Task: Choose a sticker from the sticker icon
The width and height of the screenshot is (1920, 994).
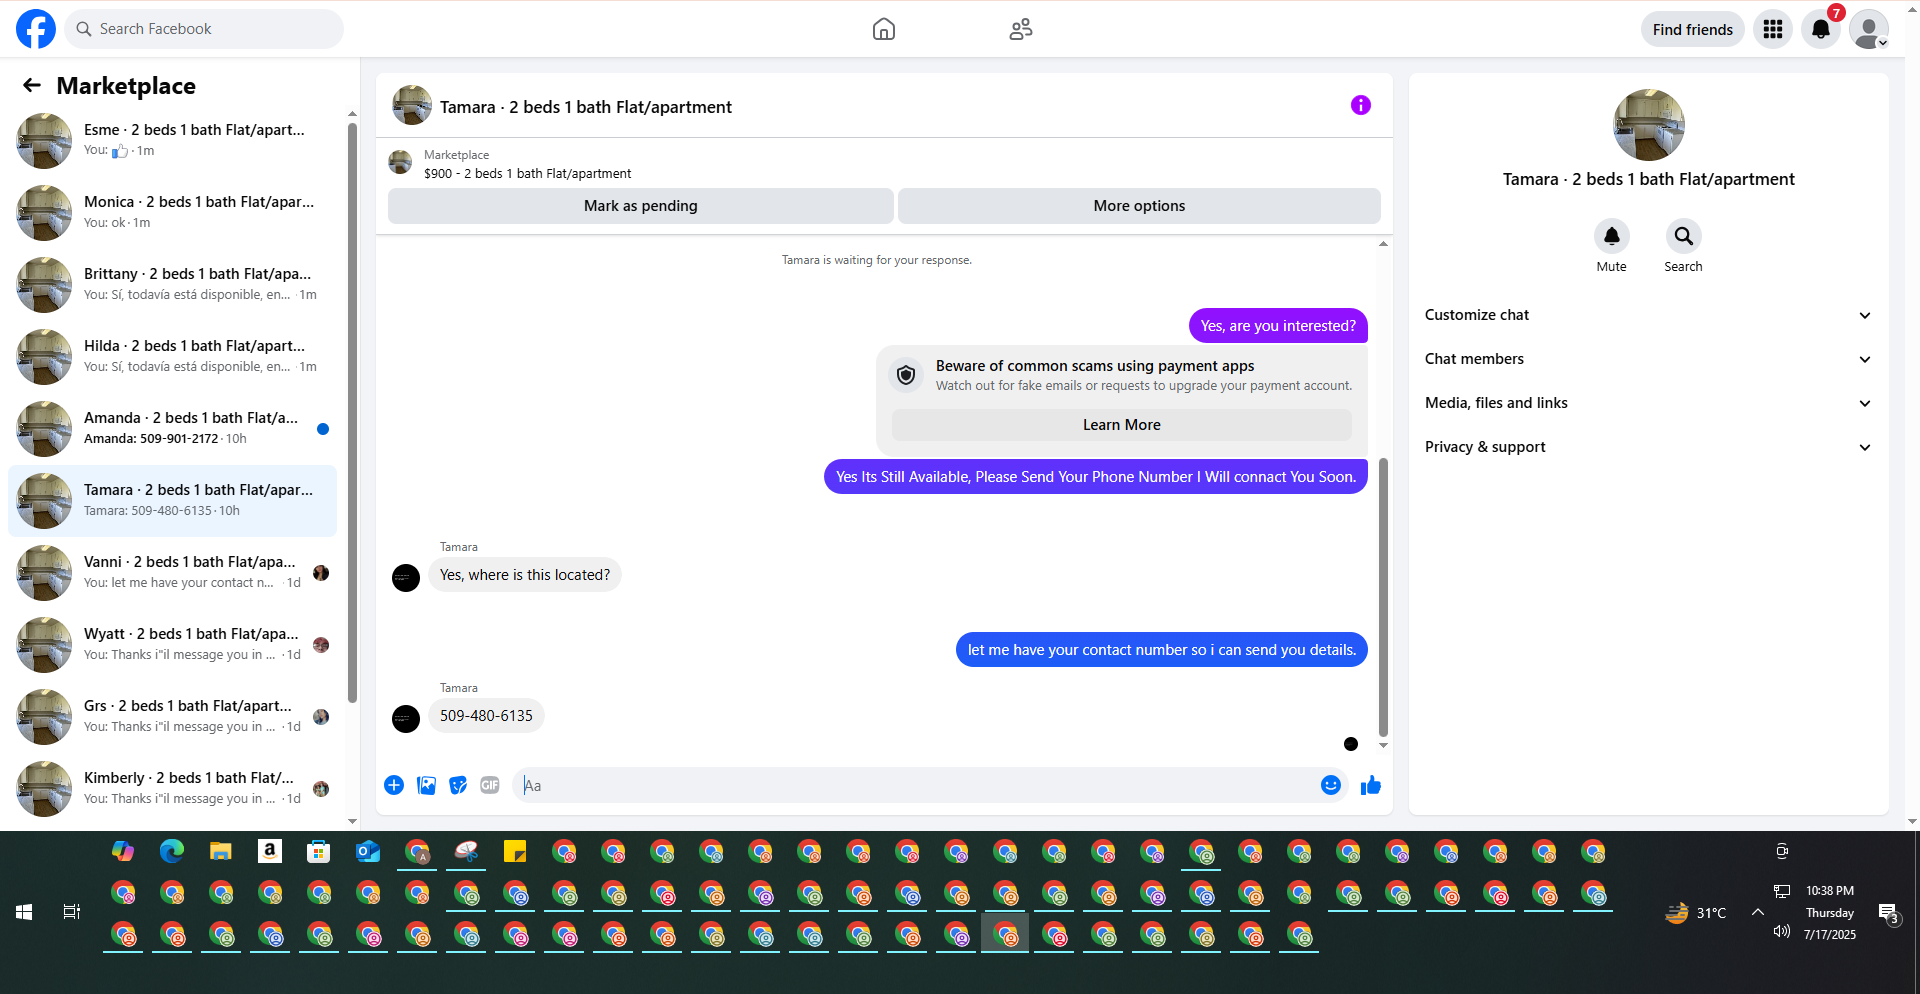Action: [458, 785]
